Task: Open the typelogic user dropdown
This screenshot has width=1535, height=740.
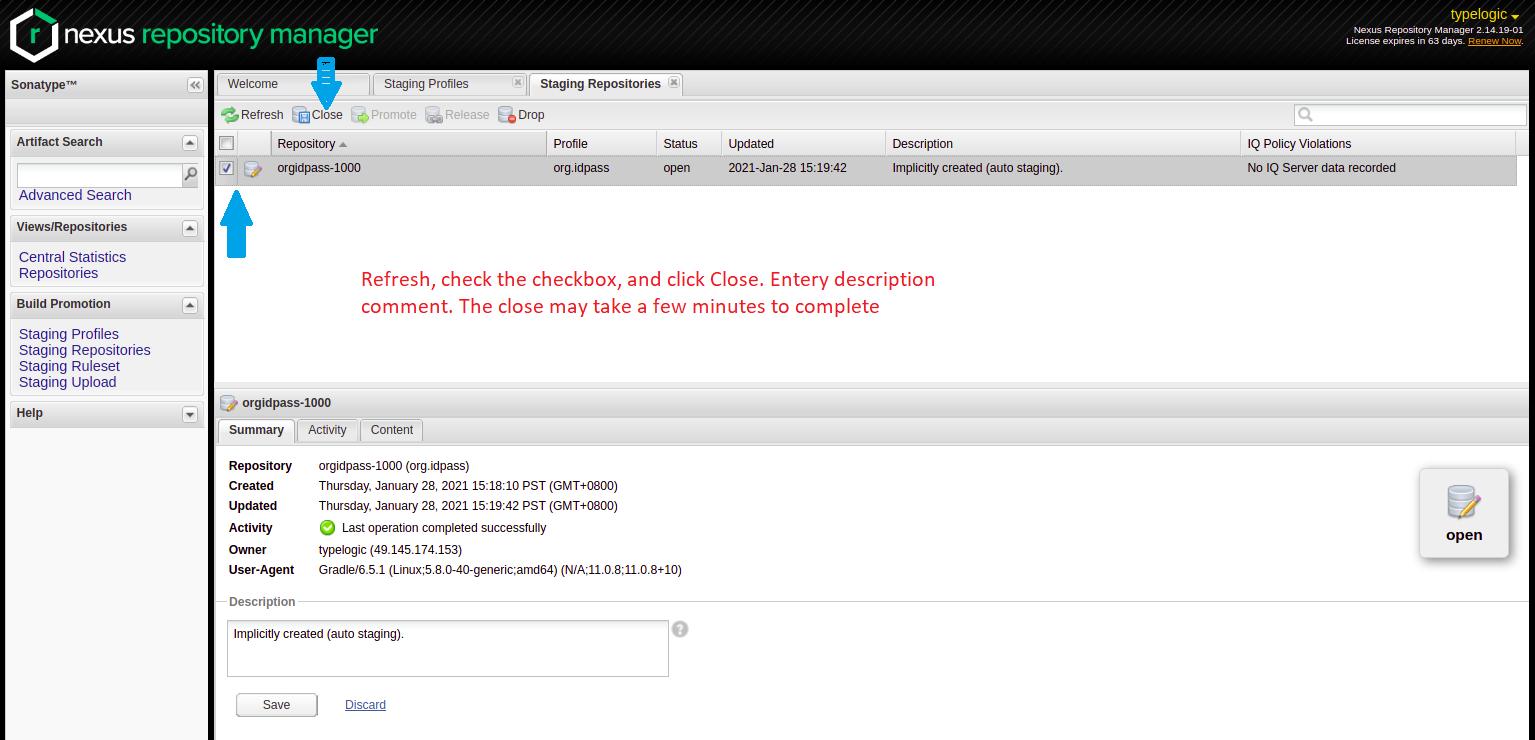Action: (x=1485, y=14)
